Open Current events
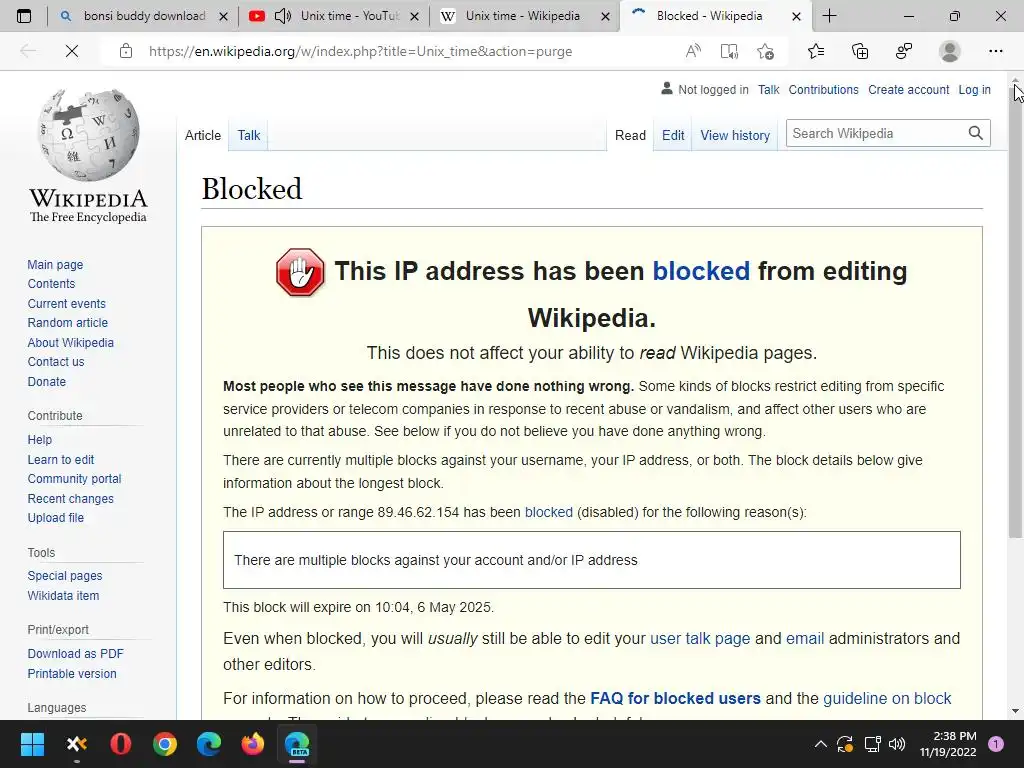This screenshot has height=768, width=1024. click(x=67, y=303)
